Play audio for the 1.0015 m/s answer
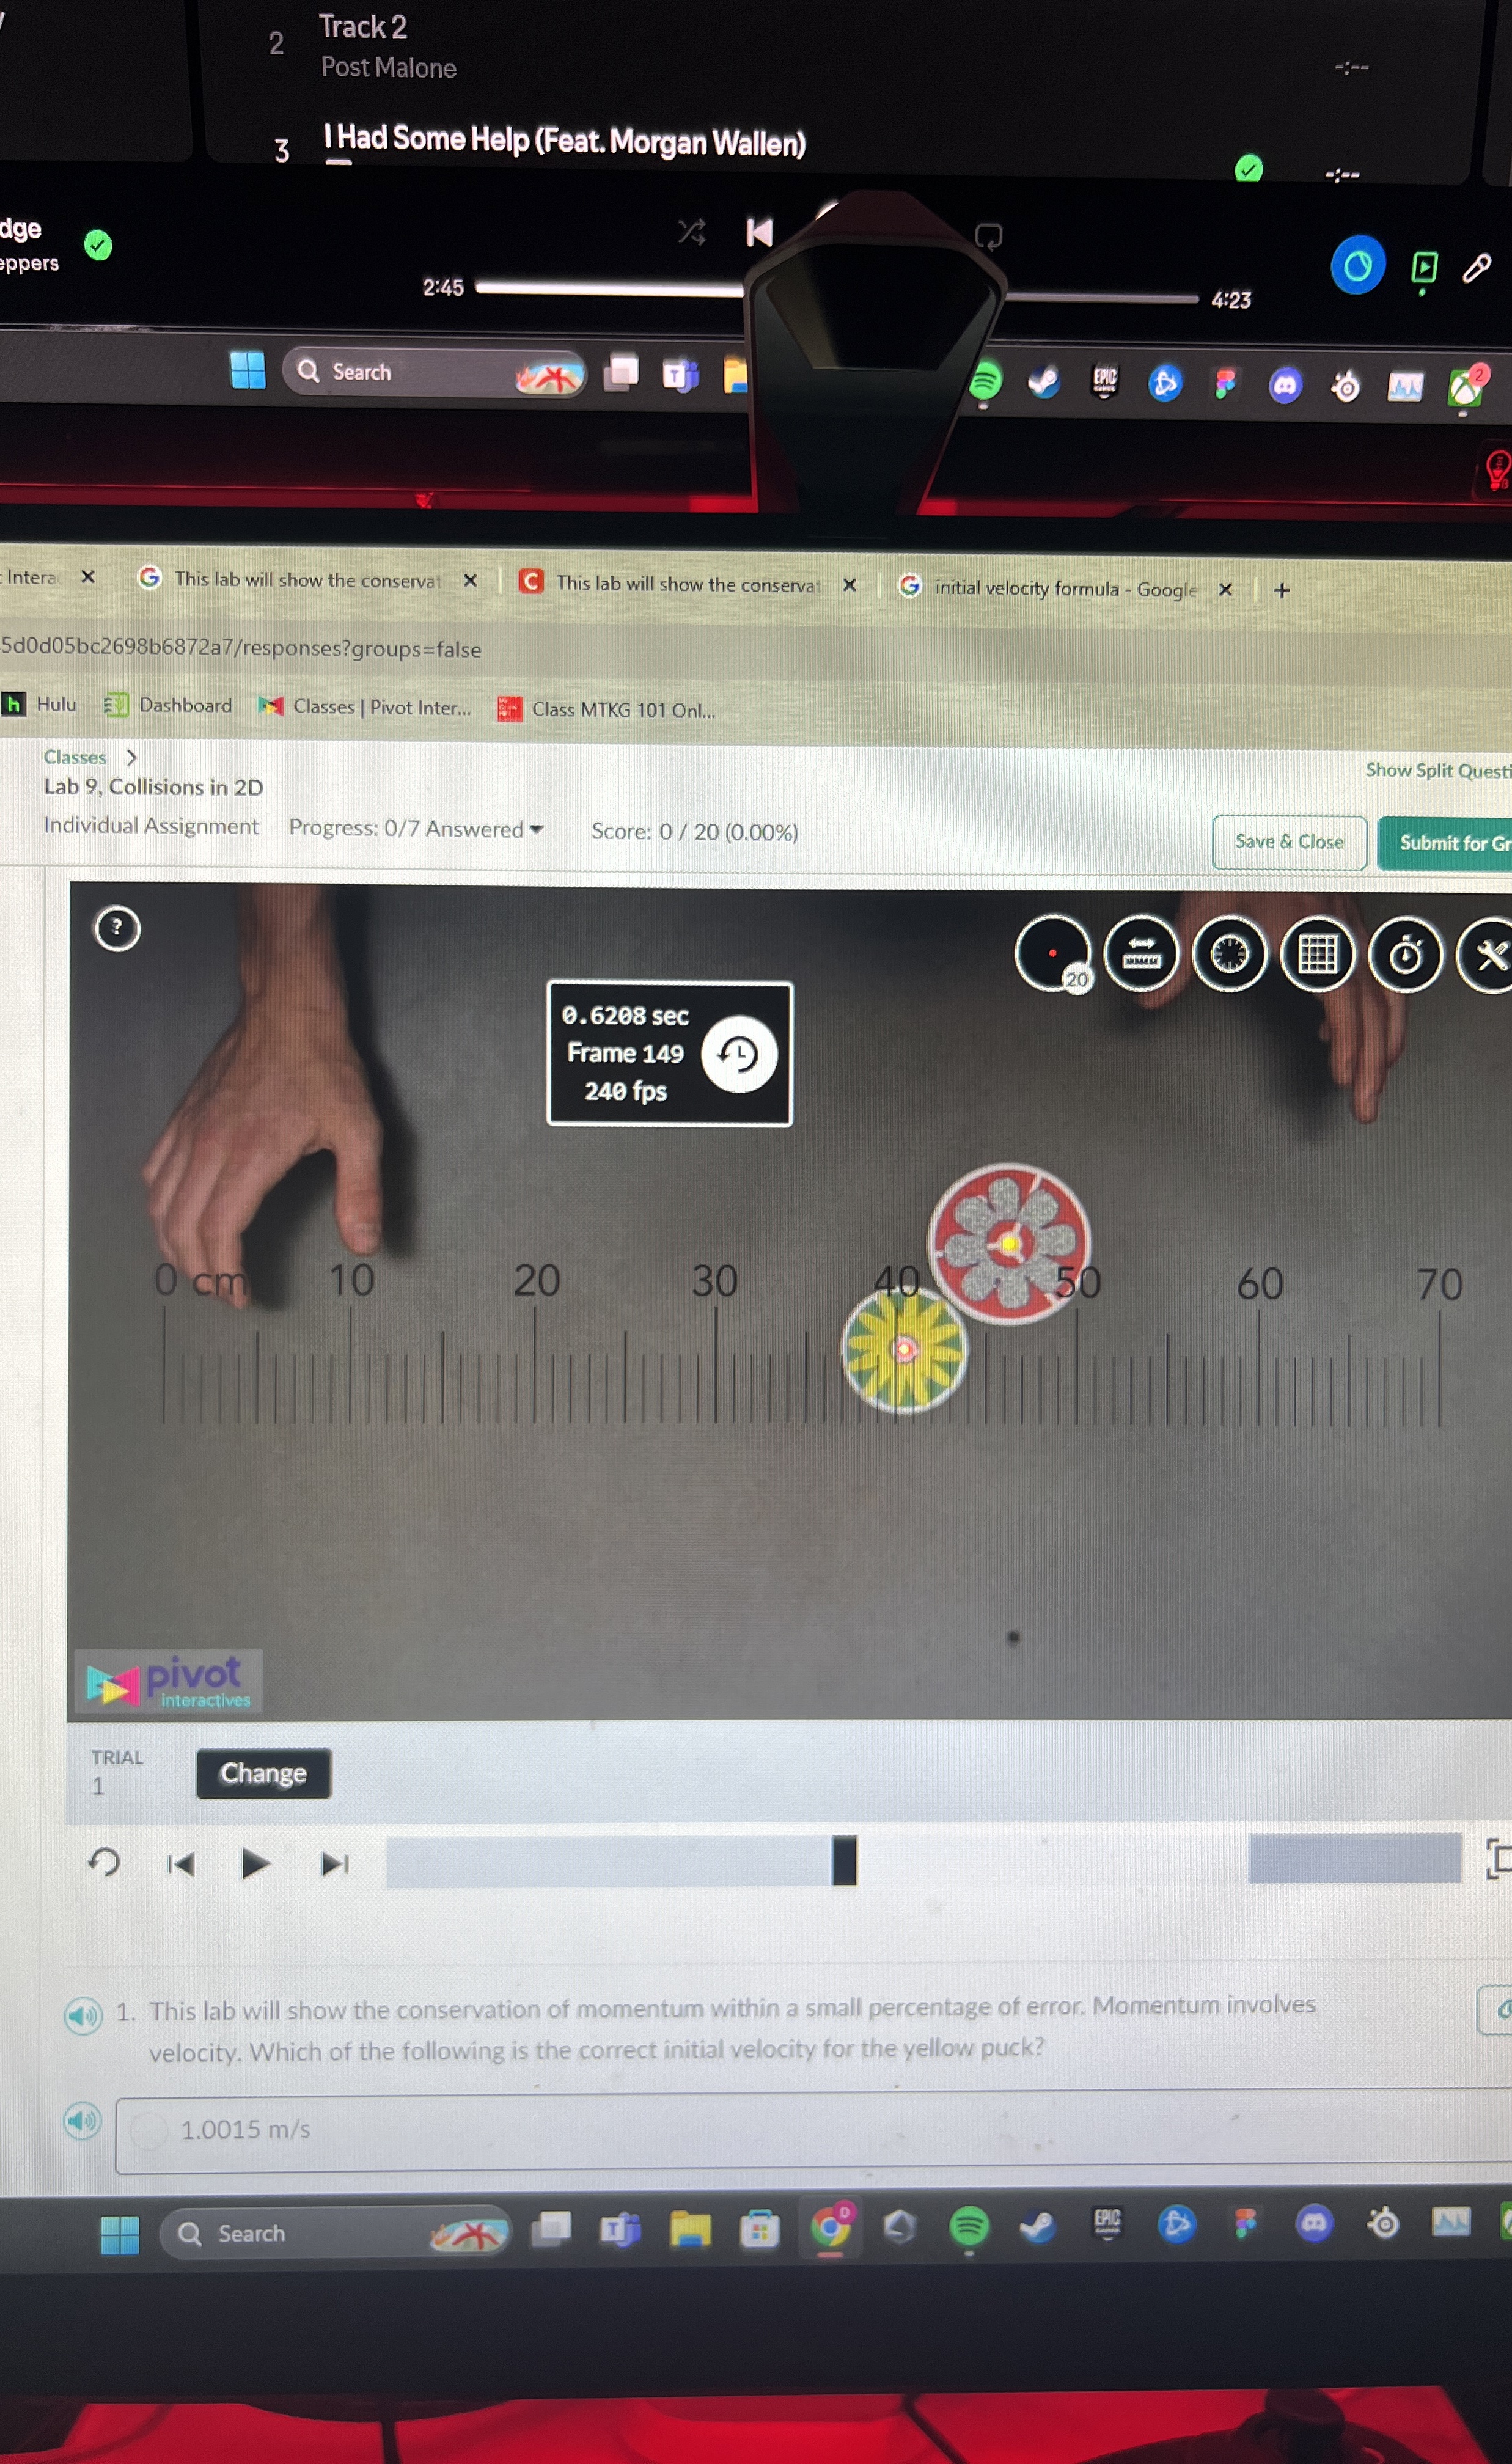Screen dimensions: 1512x2464 click(x=83, y=2120)
